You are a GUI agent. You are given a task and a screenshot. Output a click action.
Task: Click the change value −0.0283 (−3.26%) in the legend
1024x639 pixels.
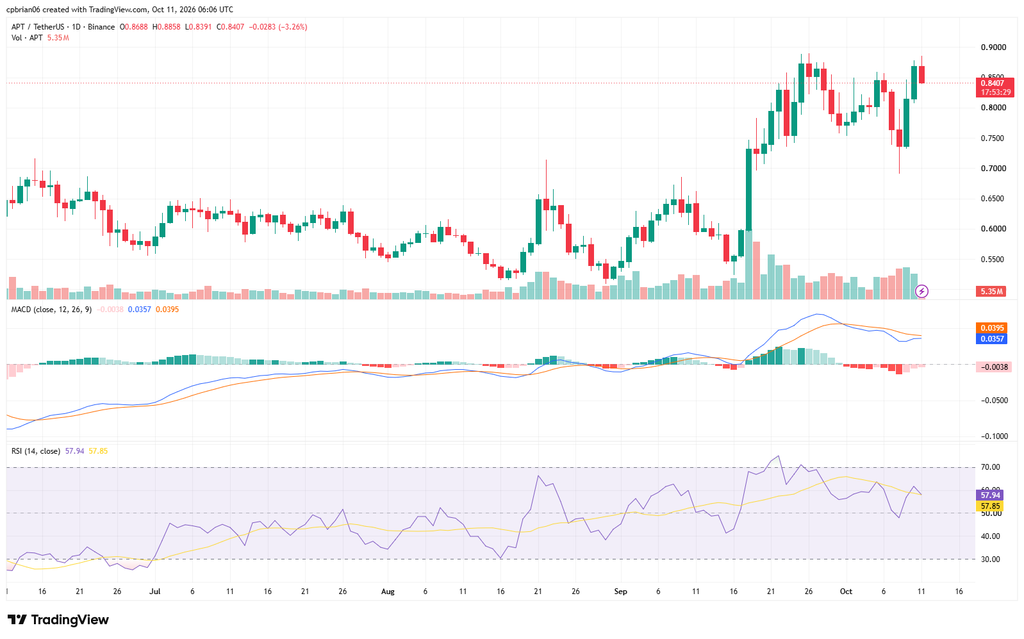point(278,27)
